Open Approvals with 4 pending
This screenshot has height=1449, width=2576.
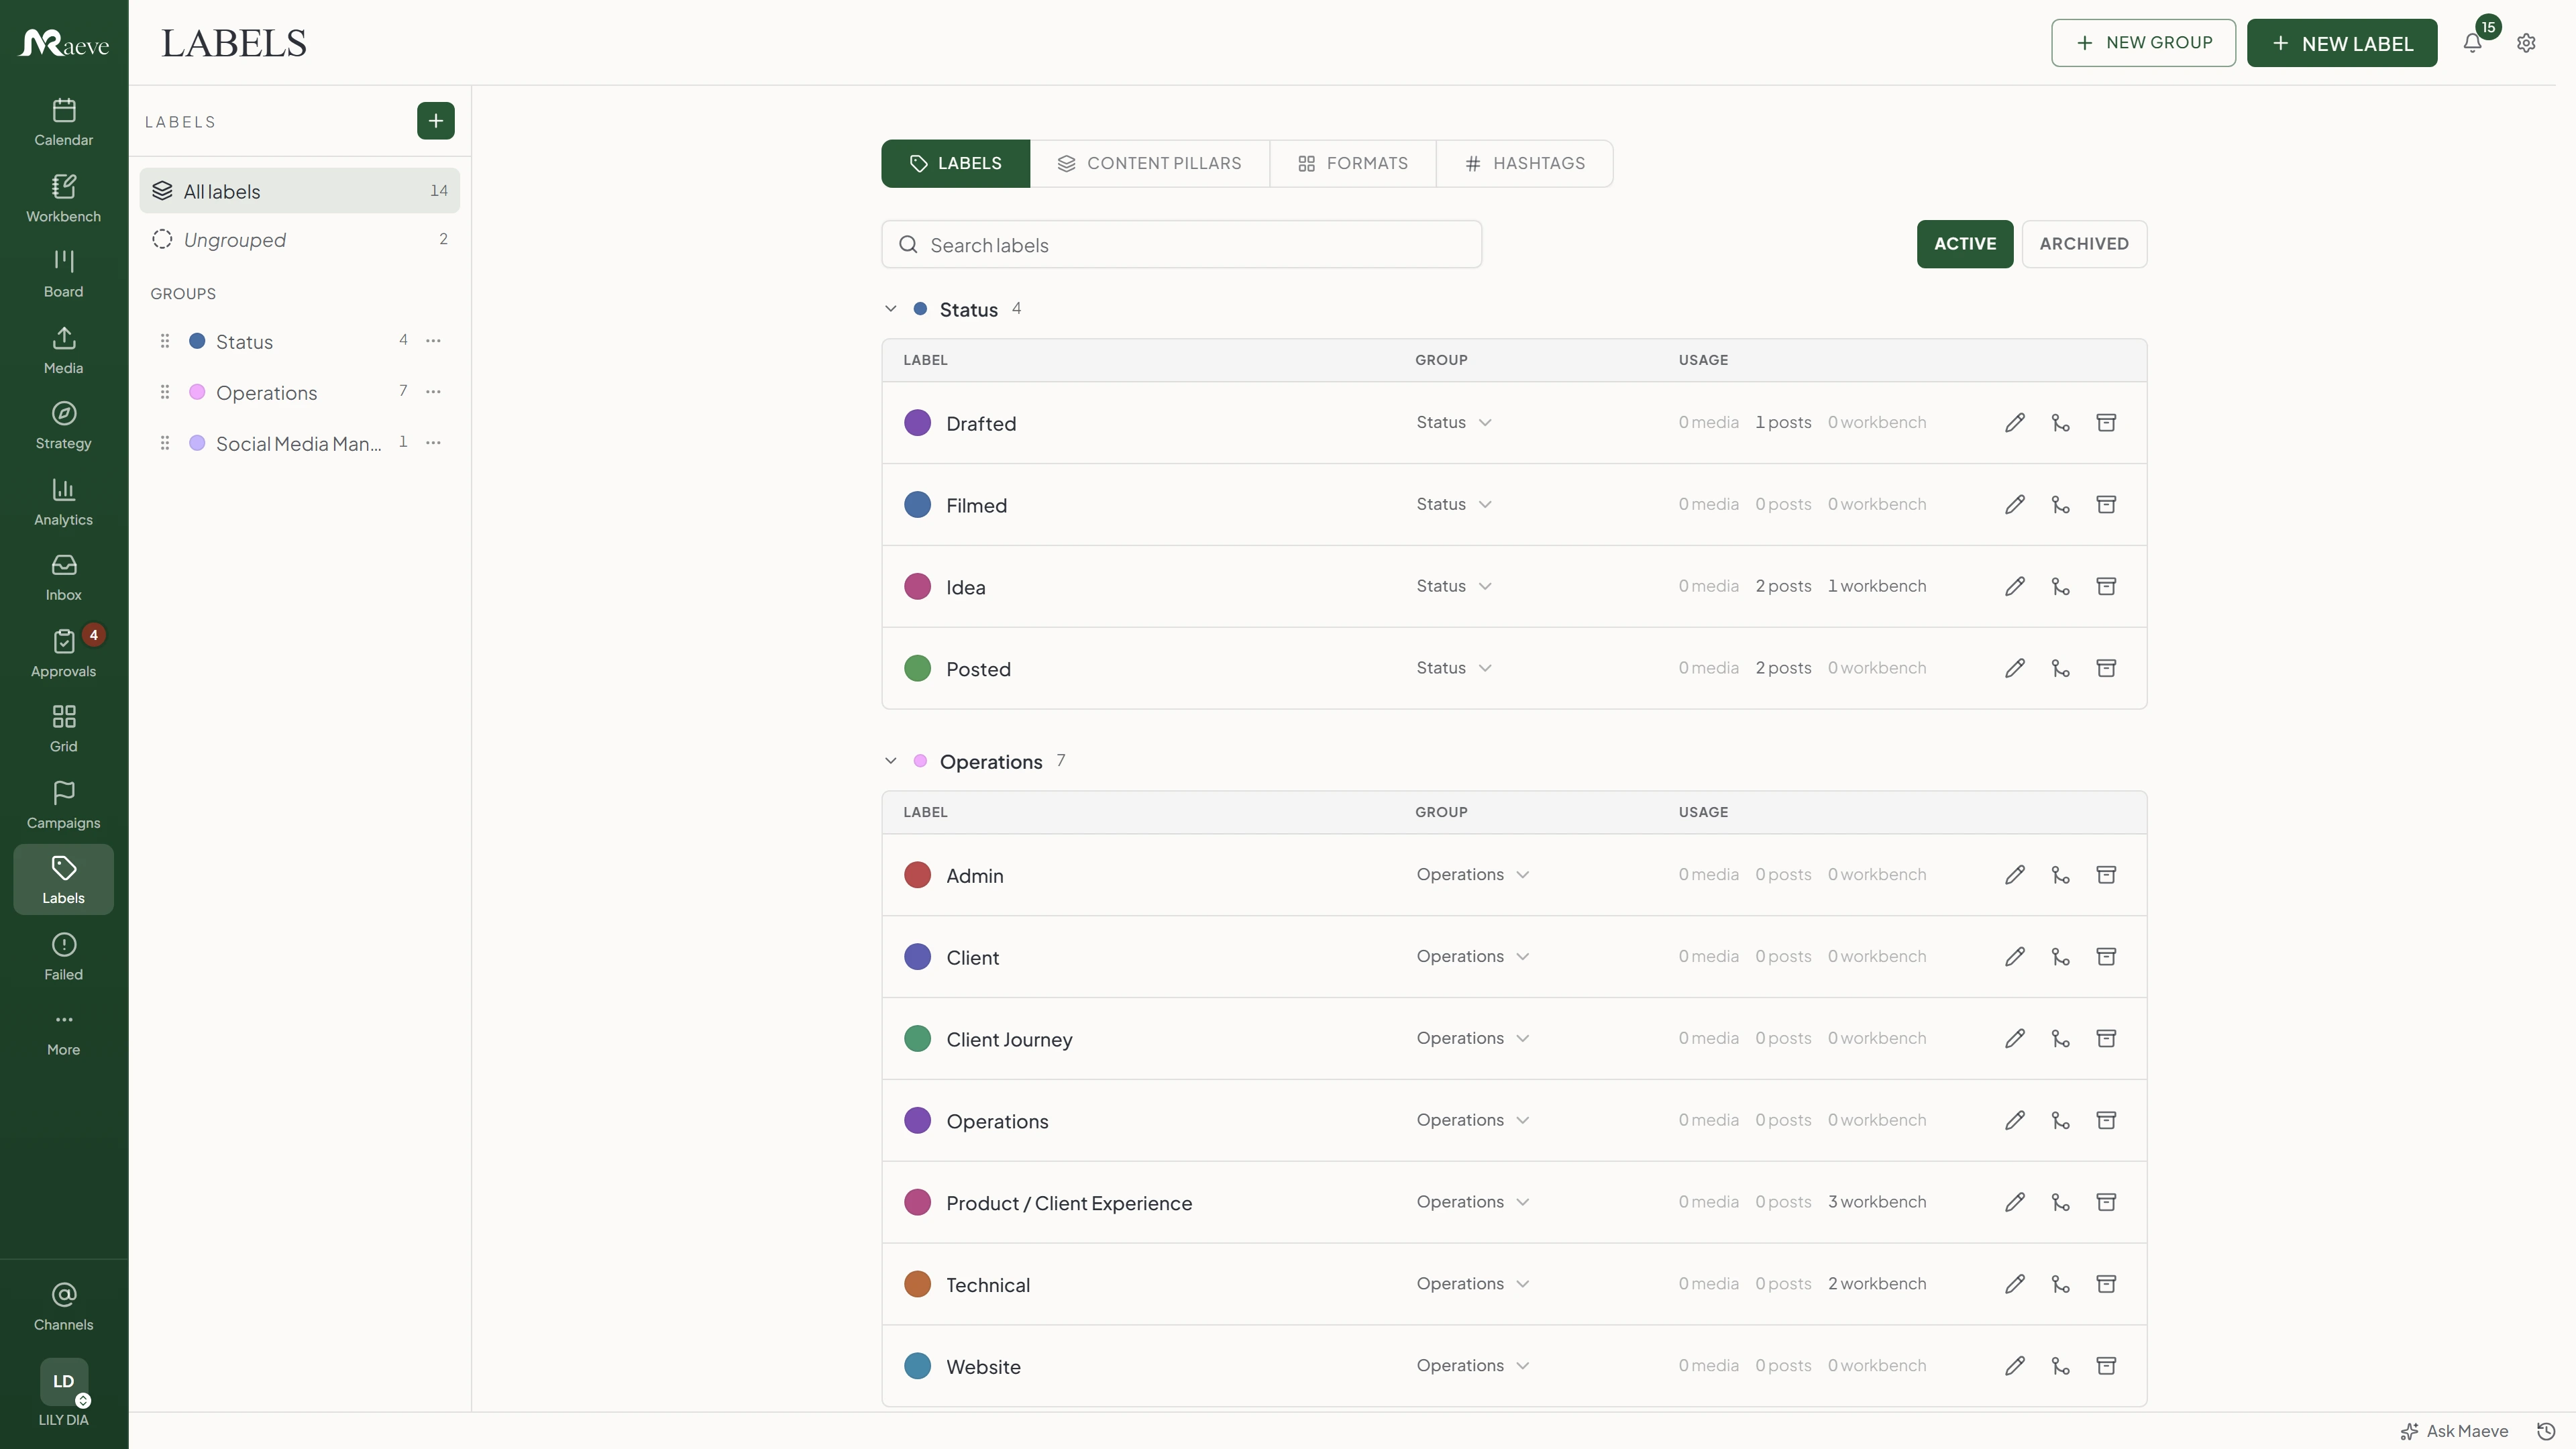click(x=63, y=653)
